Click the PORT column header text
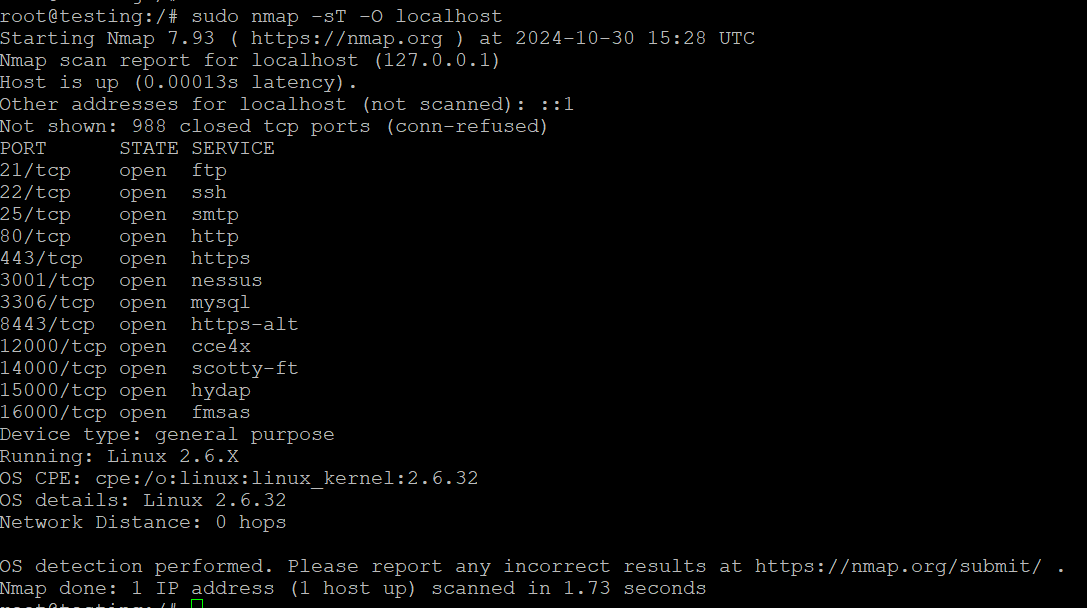 click(23, 148)
